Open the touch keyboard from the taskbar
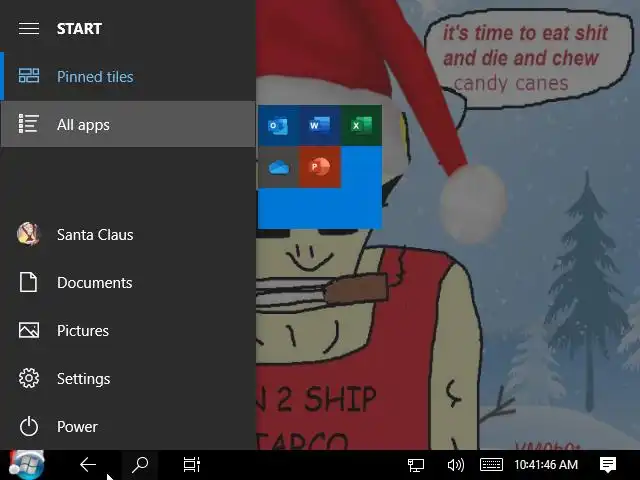This screenshot has height=480, width=640. click(x=491, y=464)
